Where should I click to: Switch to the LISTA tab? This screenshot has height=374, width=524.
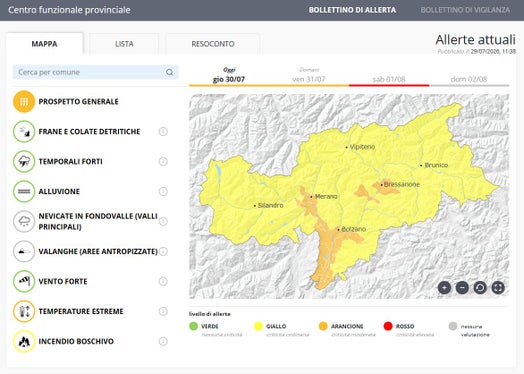pos(124,44)
